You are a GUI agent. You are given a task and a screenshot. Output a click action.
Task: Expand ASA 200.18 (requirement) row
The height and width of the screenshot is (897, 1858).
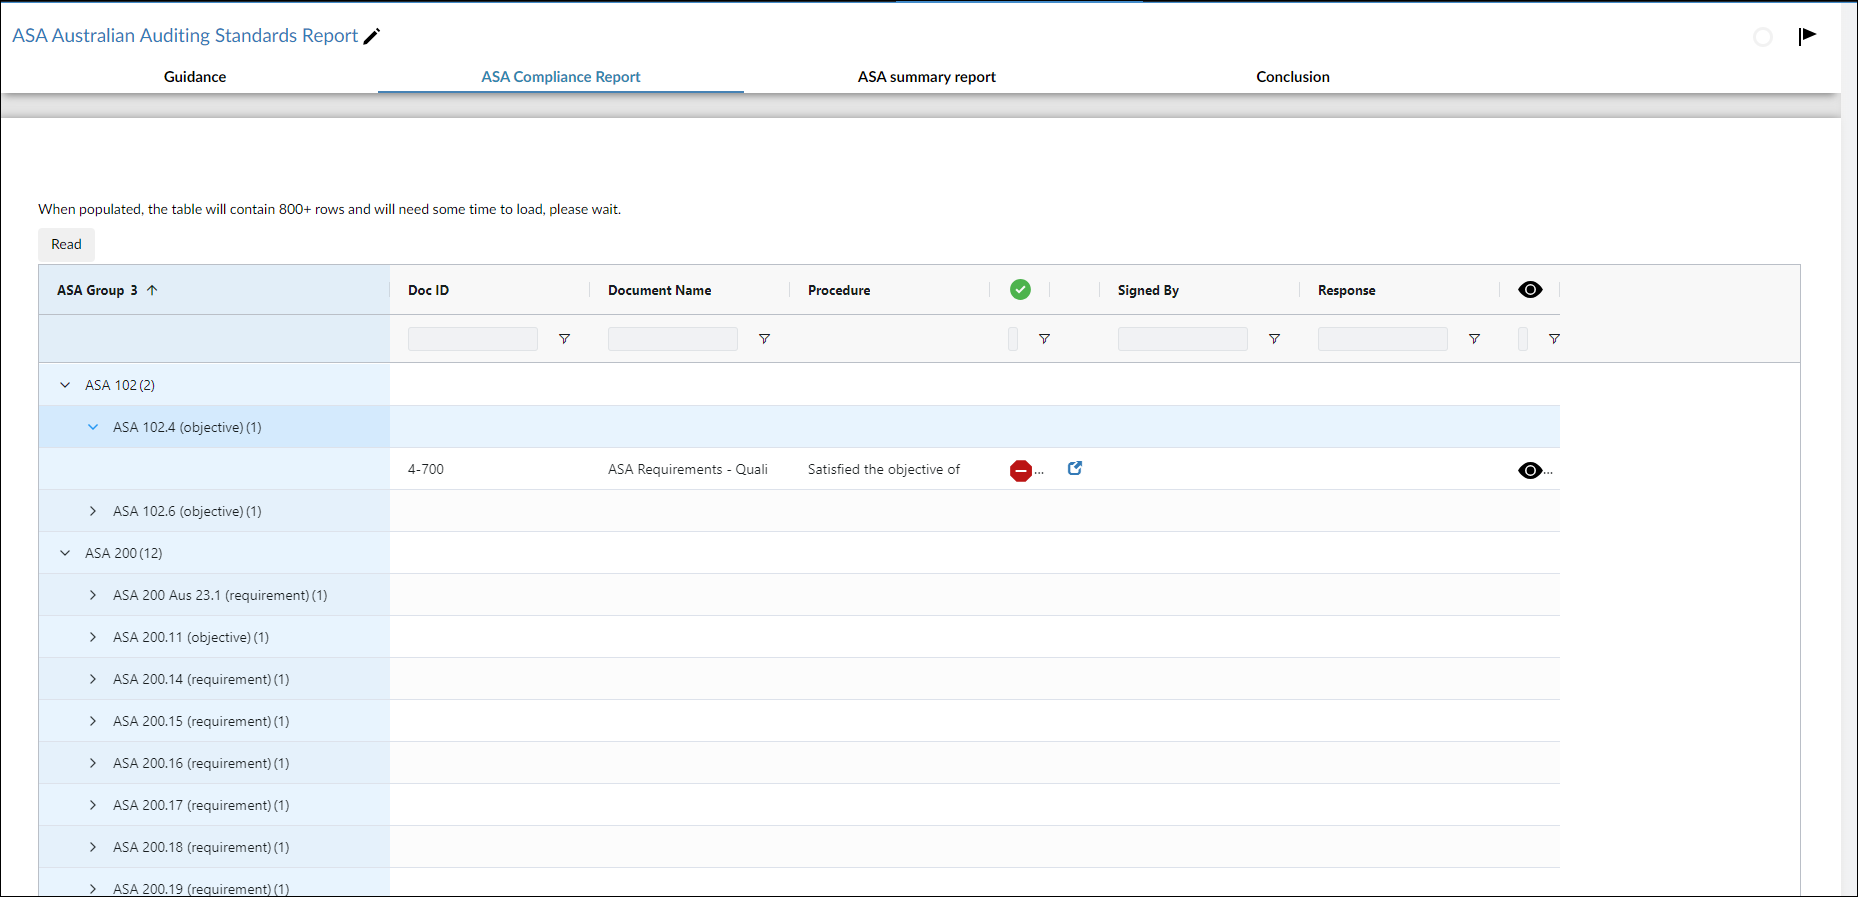(93, 847)
